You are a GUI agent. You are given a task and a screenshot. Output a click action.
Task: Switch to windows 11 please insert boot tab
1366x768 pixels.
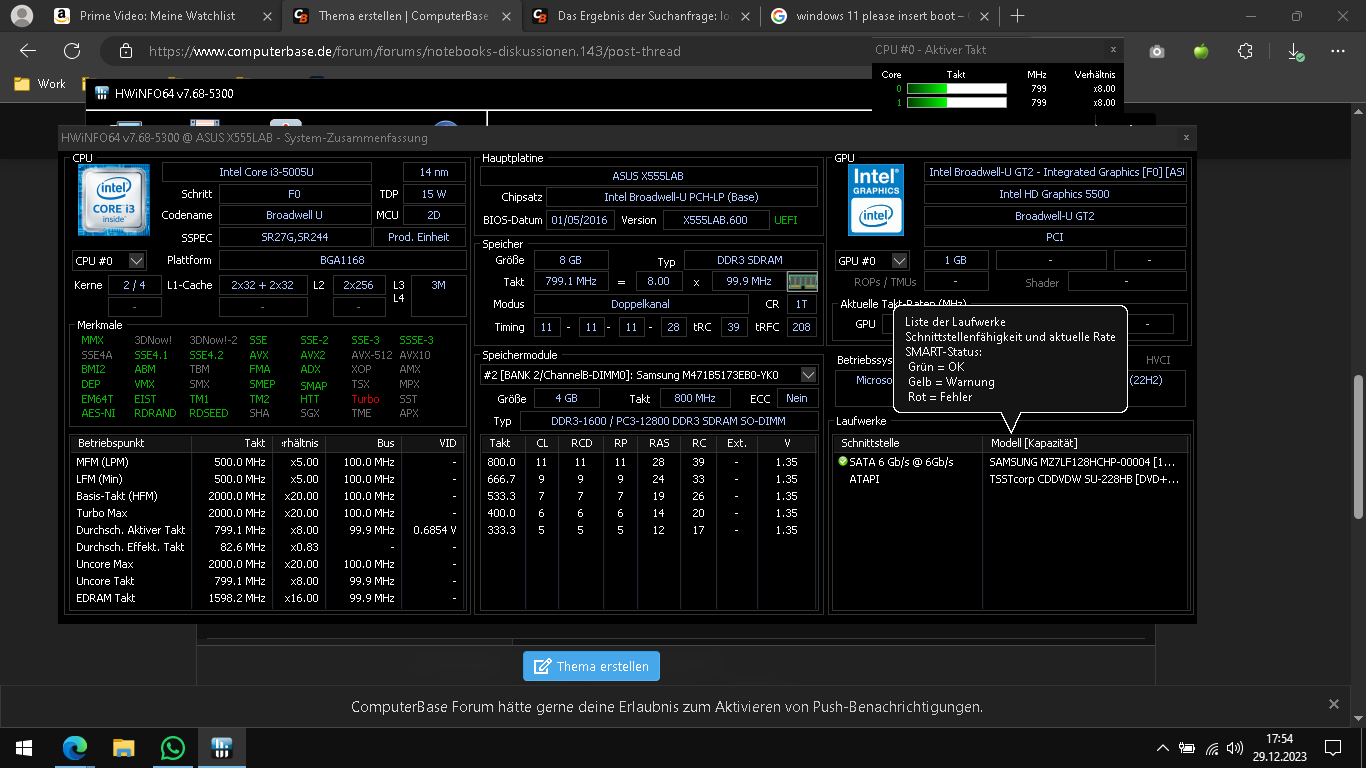pos(880,16)
